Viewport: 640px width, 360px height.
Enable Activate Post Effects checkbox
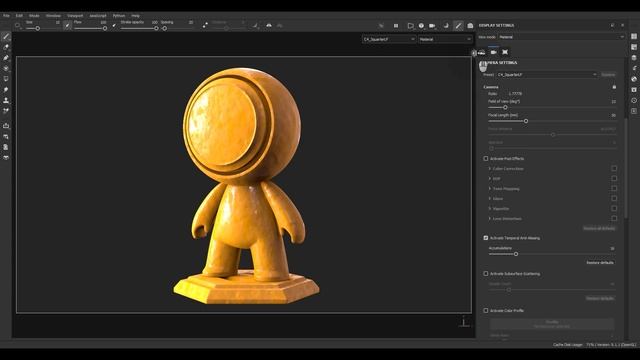[486, 158]
